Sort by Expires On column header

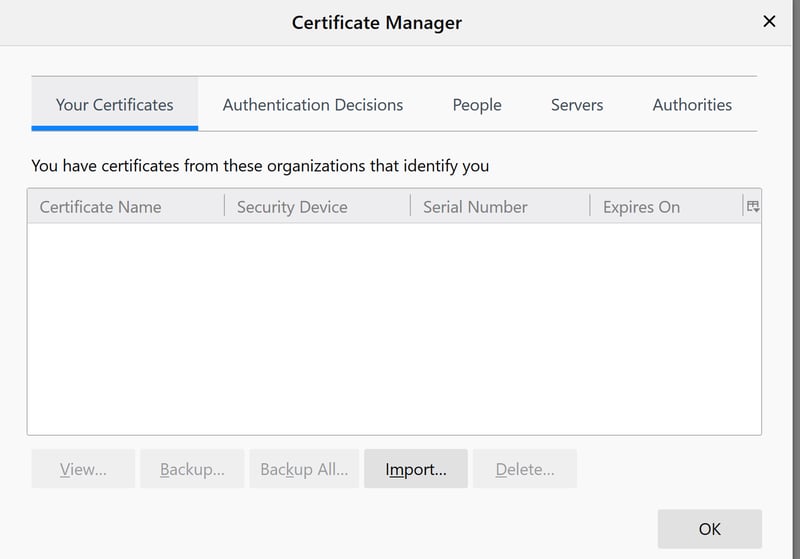[666, 207]
